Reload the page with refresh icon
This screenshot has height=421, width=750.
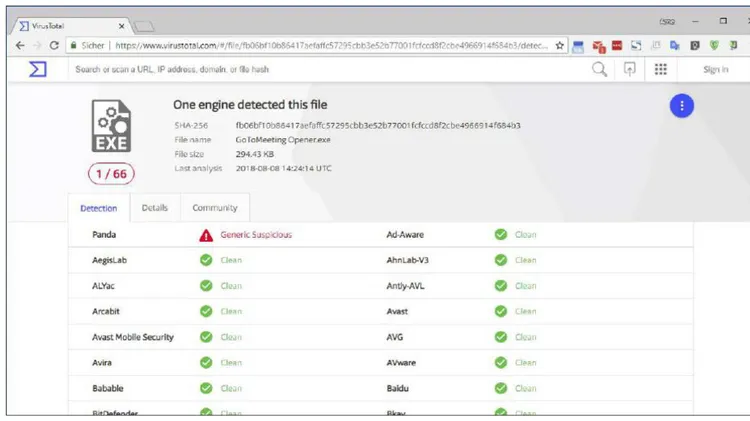(x=54, y=45)
